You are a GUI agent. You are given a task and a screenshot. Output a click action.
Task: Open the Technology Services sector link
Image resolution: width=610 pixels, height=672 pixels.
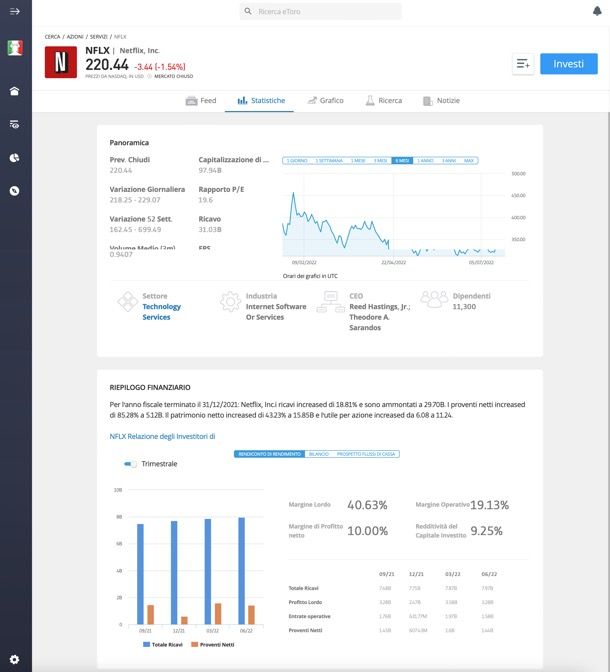[x=162, y=312]
